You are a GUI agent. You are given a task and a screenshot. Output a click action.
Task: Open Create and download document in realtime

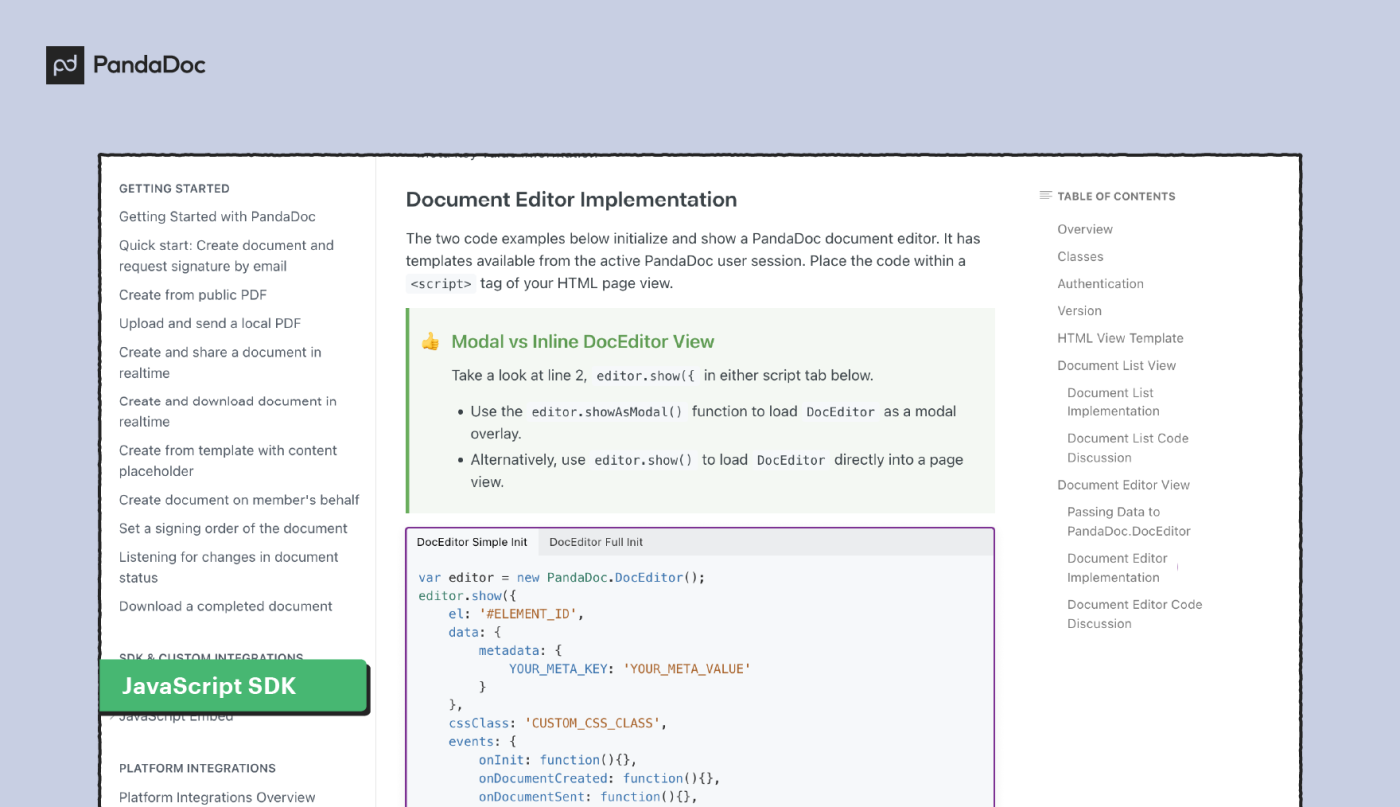click(x=228, y=412)
